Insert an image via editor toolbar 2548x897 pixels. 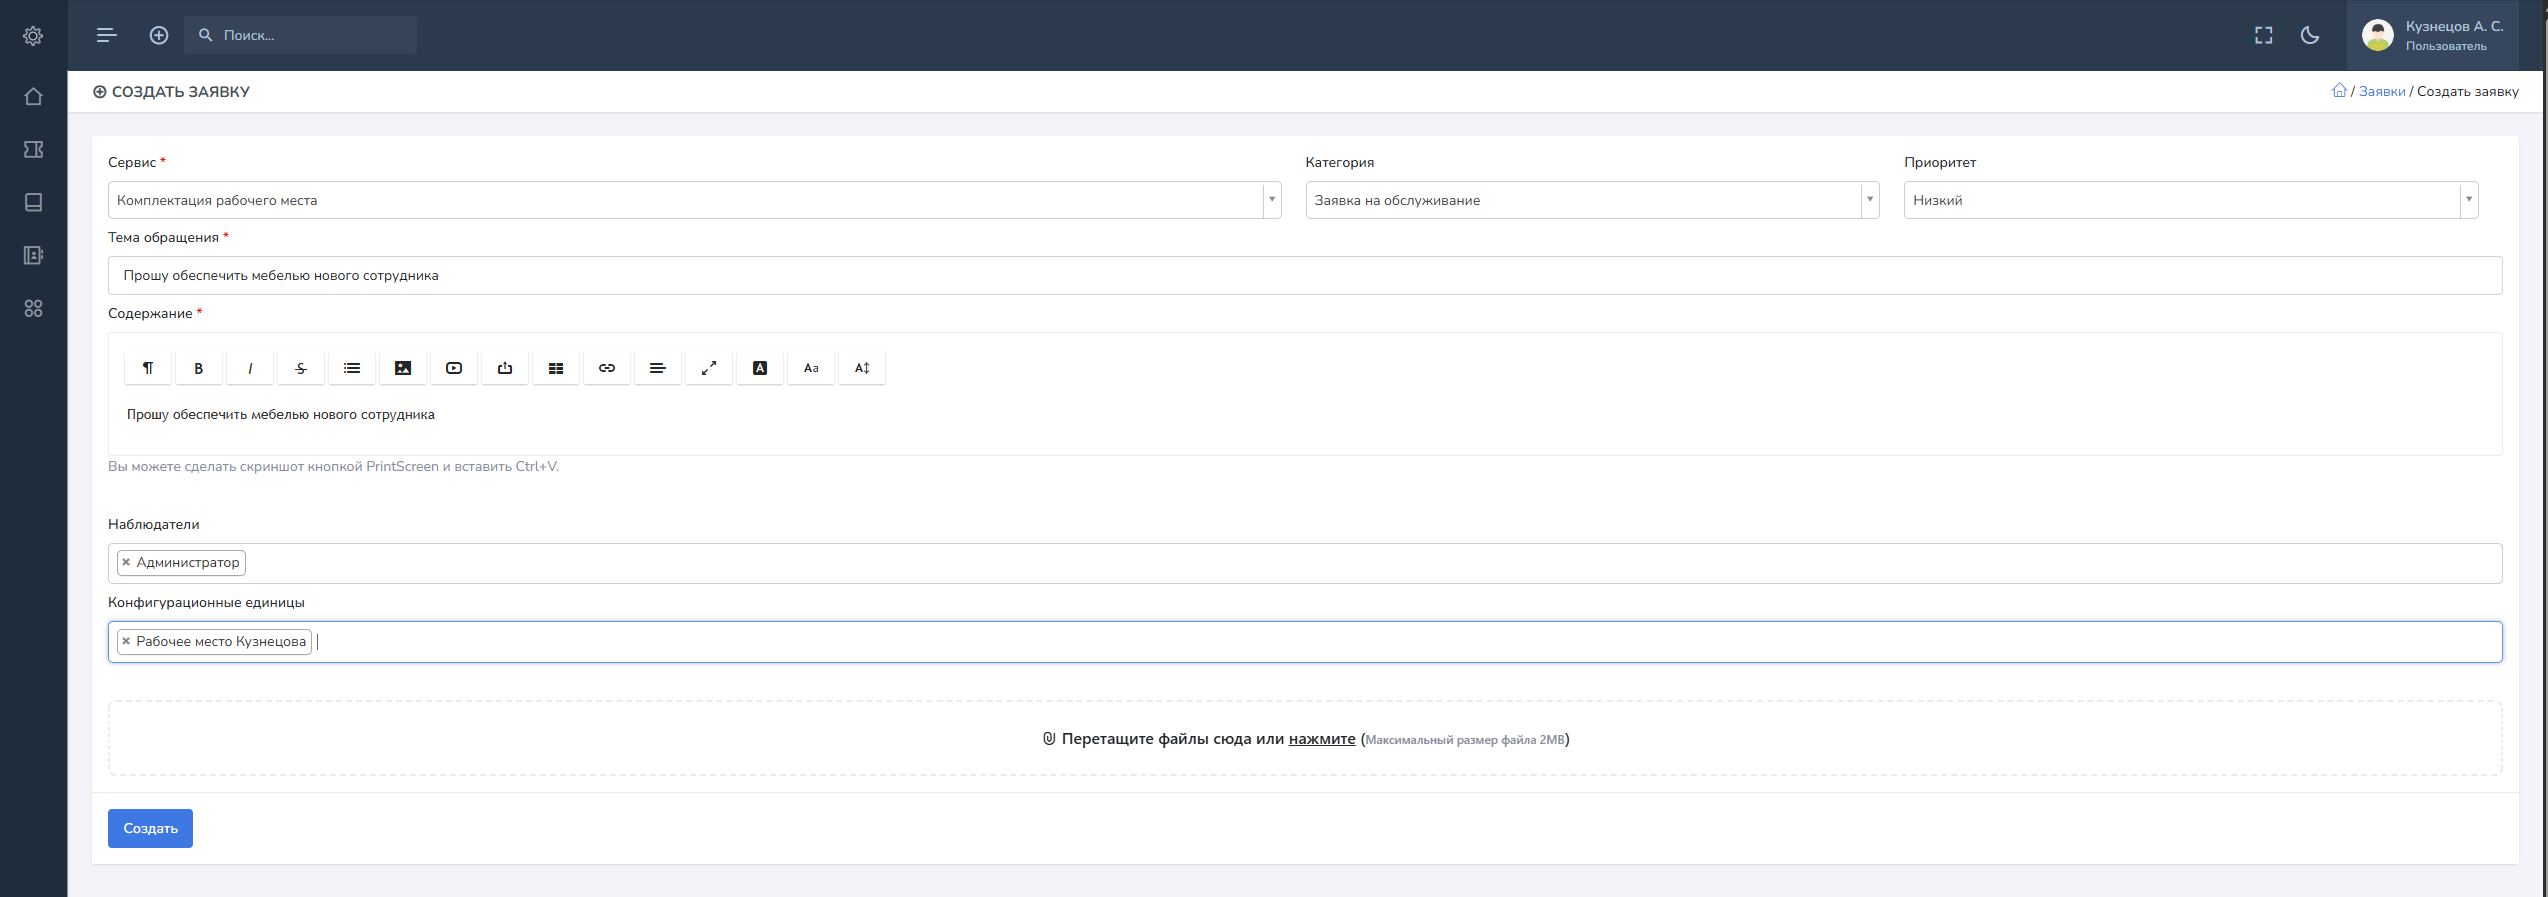(x=403, y=368)
